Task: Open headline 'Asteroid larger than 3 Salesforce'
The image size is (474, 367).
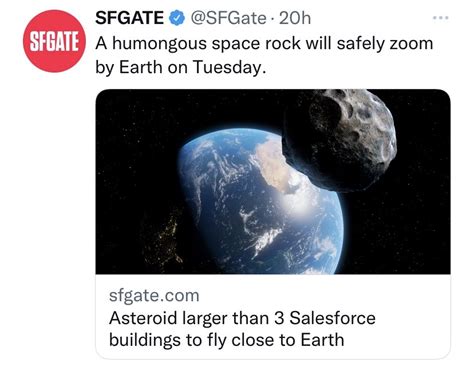Action: pyautogui.click(x=242, y=318)
